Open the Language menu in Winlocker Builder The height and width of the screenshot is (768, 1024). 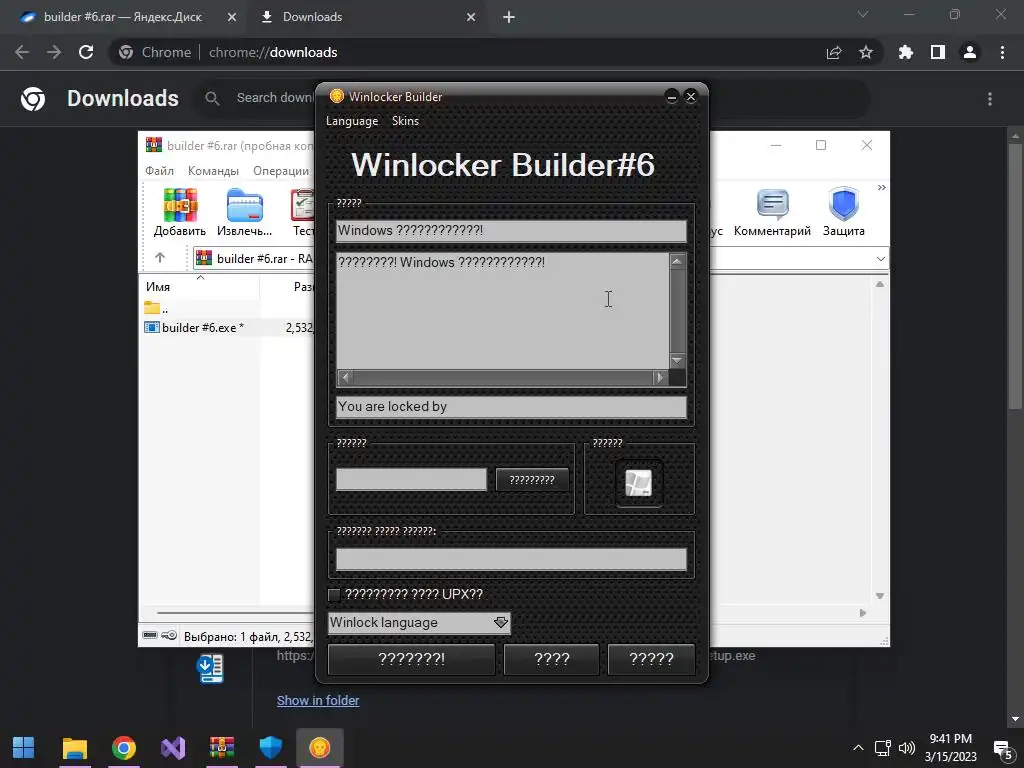(x=351, y=121)
